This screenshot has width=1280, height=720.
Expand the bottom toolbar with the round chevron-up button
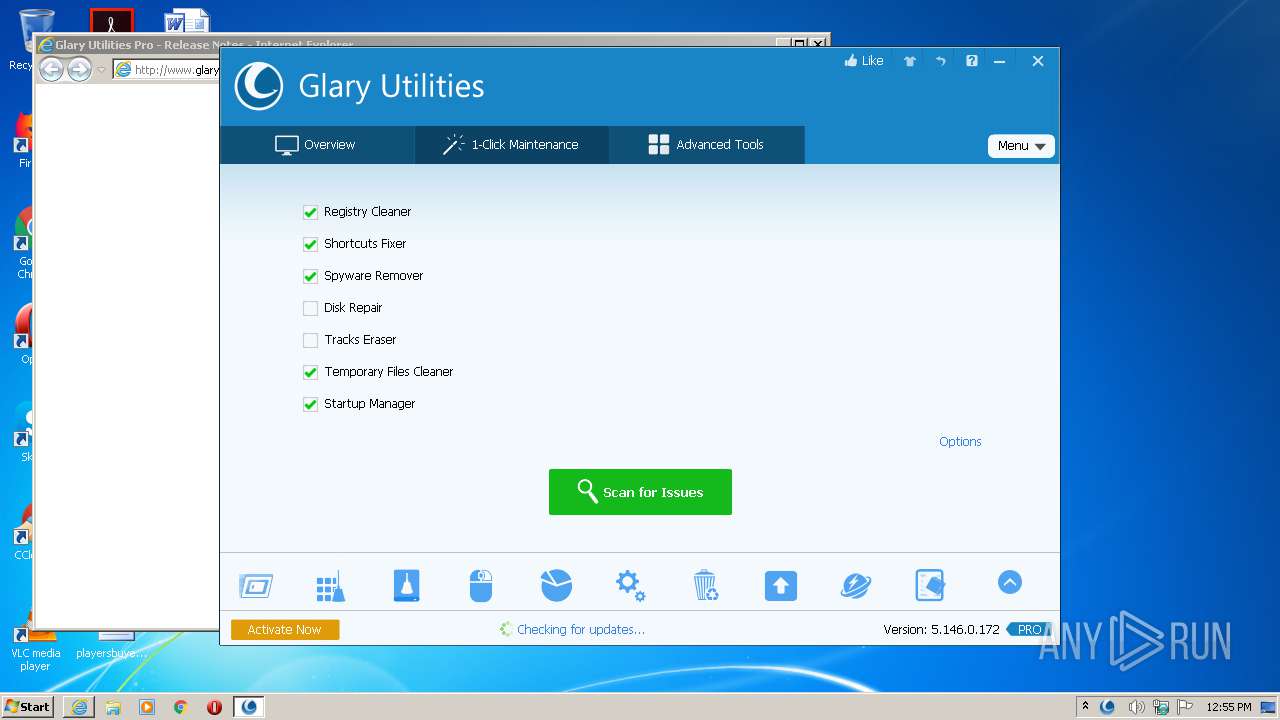[x=1010, y=582]
